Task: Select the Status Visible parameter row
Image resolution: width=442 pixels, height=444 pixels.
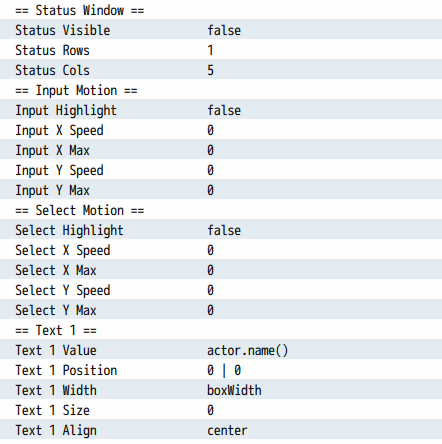Action: [221, 29]
